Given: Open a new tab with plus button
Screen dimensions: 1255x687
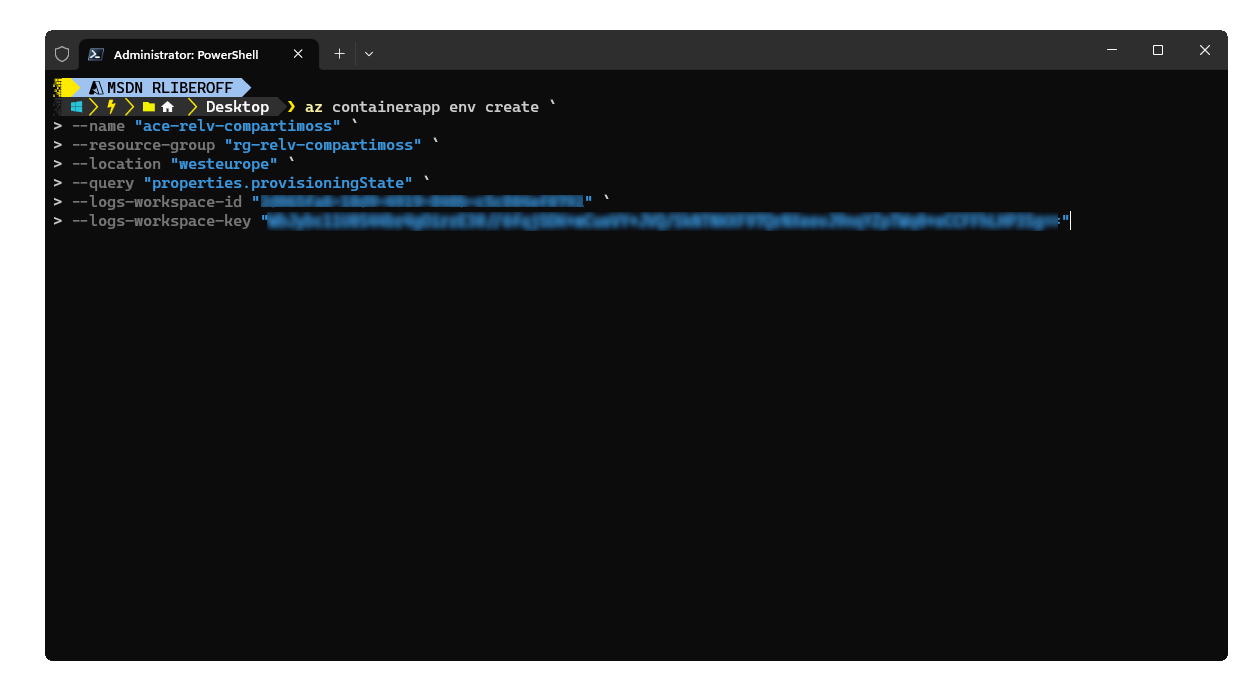Looking at the screenshot, I should click(x=339, y=54).
